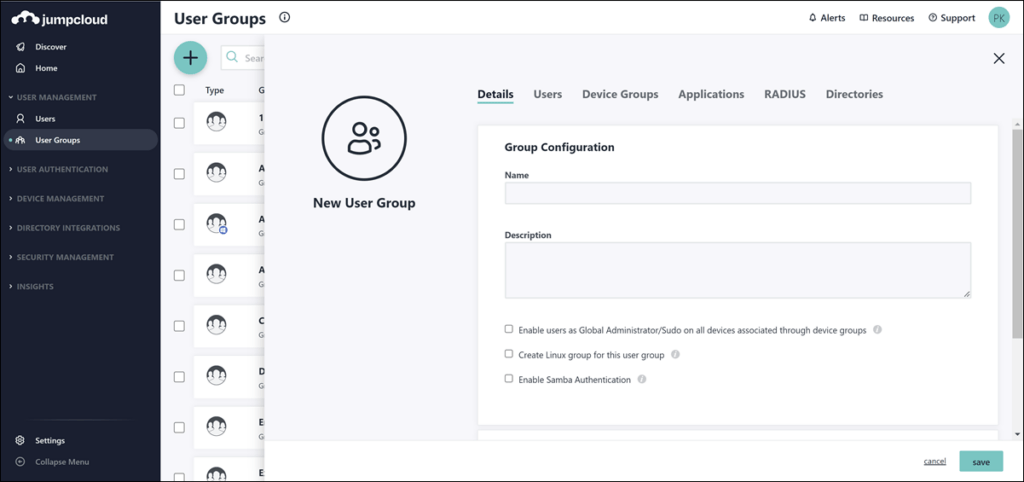The height and width of the screenshot is (482, 1024).
Task: Click the Type column header
Action: tap(214, 90)
